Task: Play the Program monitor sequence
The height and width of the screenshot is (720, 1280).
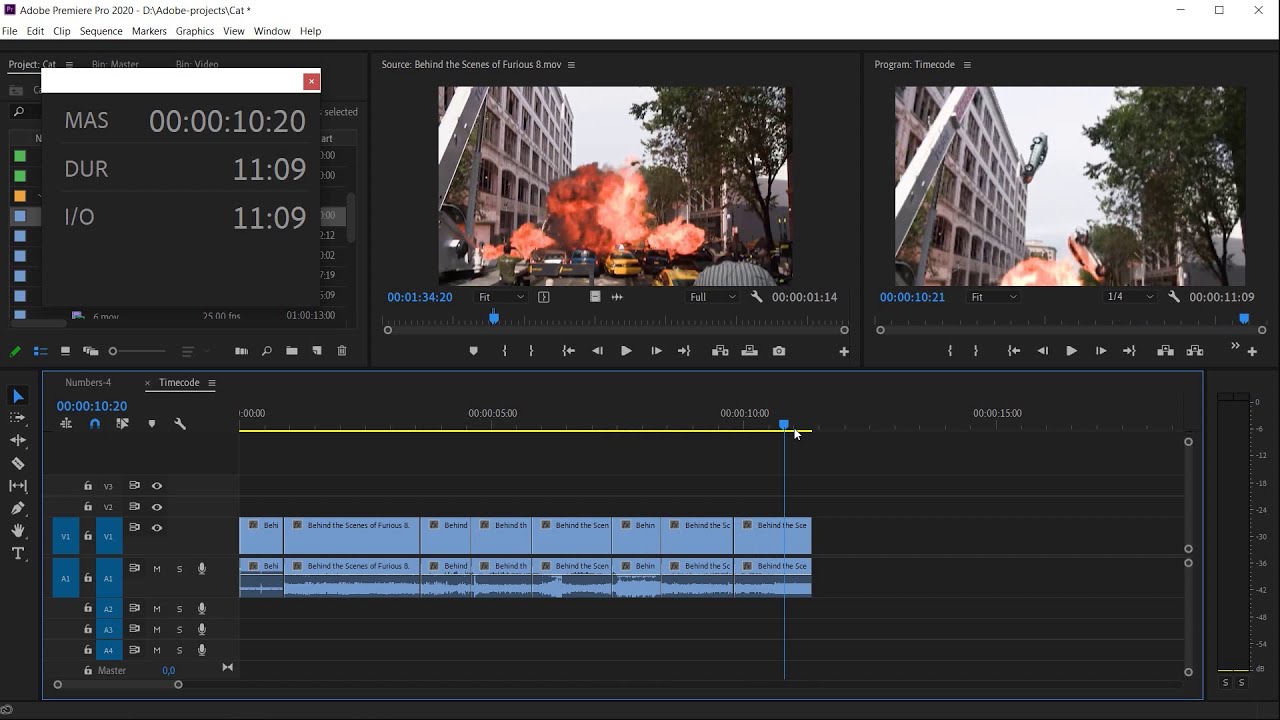Action: coord(1071,351)
